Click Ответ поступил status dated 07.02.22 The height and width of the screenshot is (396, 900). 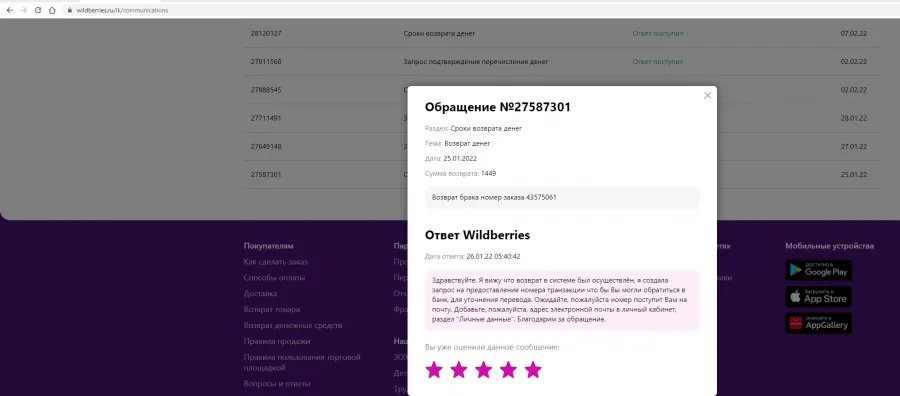[658, 33]
